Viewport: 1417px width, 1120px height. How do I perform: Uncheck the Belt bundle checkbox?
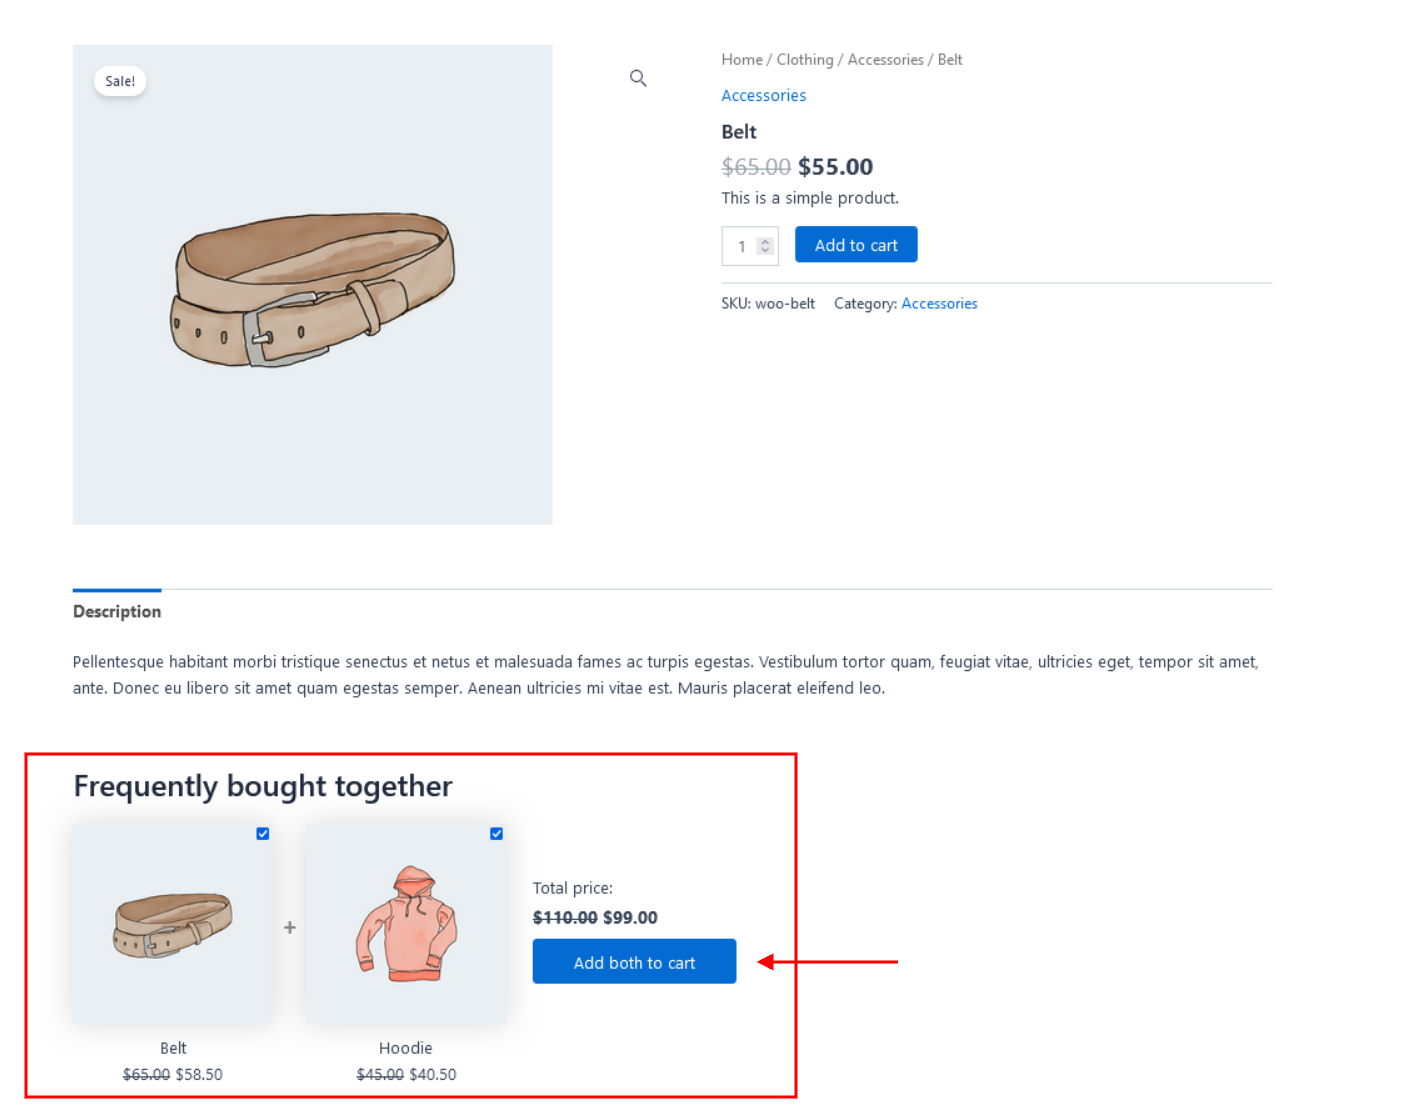click(263, 834)
